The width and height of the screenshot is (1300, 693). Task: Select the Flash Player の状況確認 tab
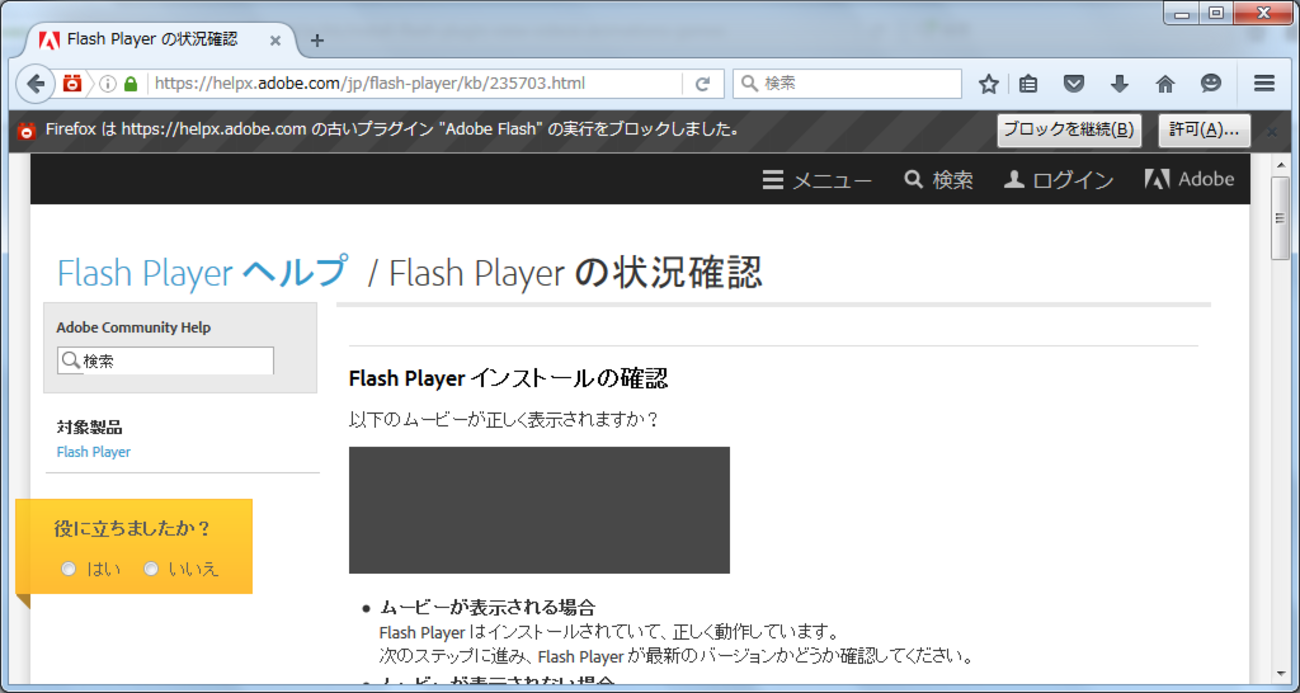coord(160,41)
